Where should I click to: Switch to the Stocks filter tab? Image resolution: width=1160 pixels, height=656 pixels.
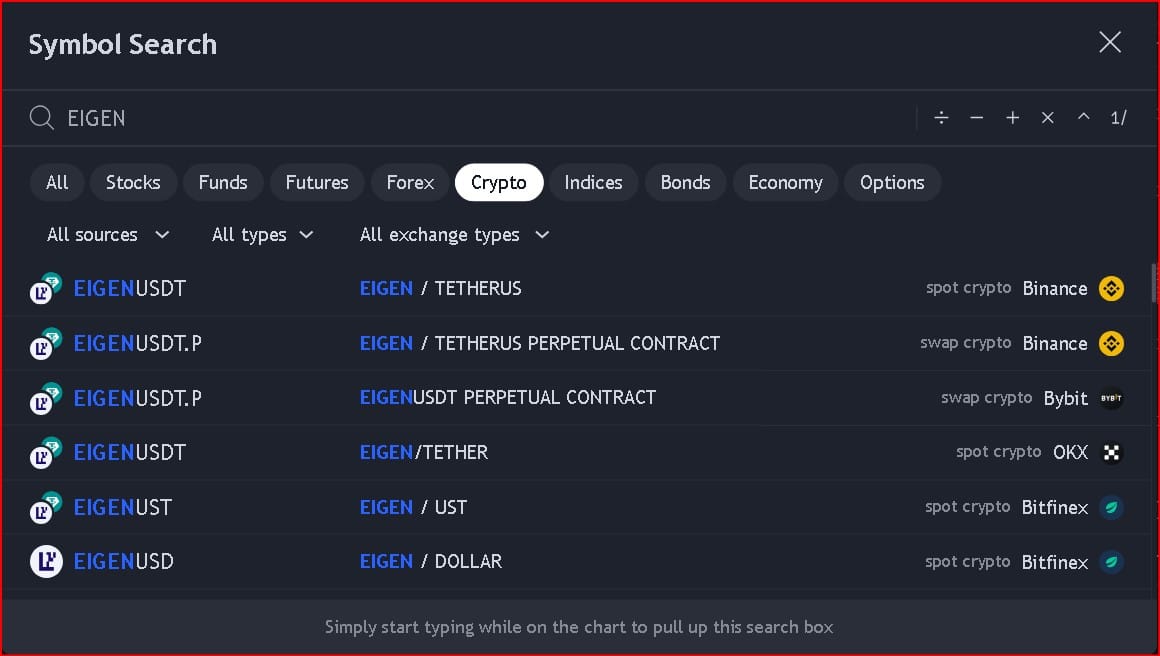(x=133, y=183)
